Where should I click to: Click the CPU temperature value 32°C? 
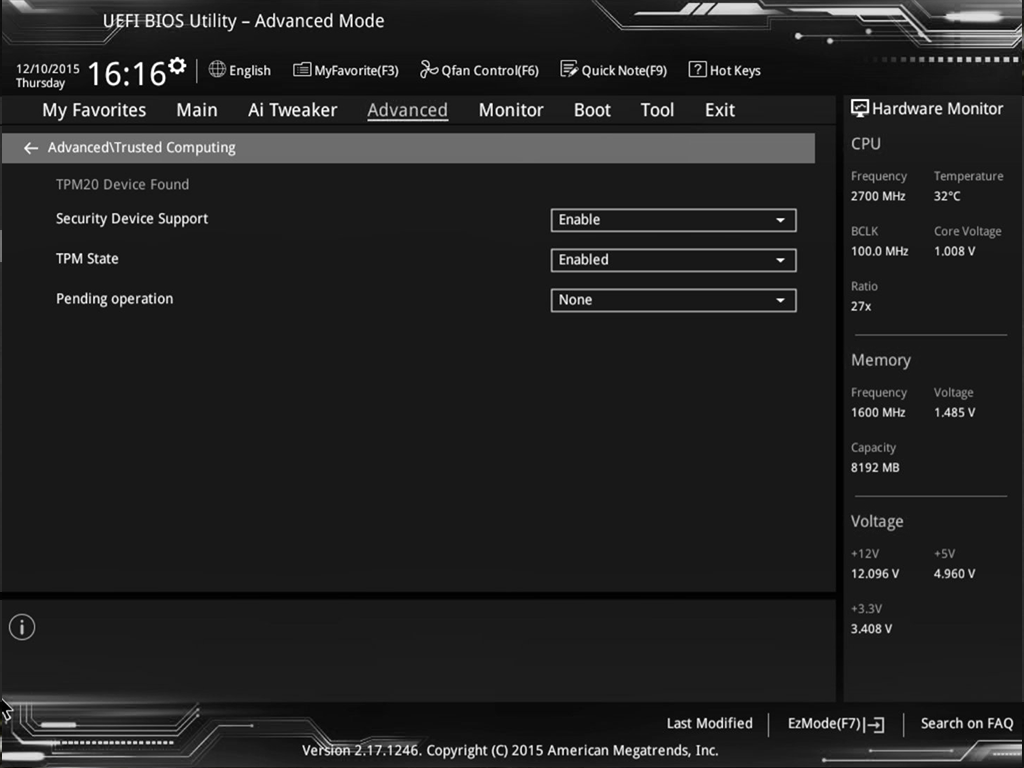click(x=947, y=196)
